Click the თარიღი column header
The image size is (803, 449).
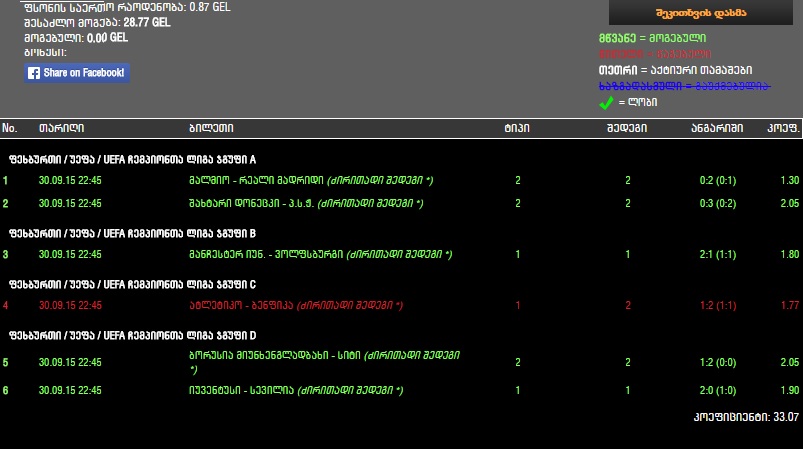point(61,128)
